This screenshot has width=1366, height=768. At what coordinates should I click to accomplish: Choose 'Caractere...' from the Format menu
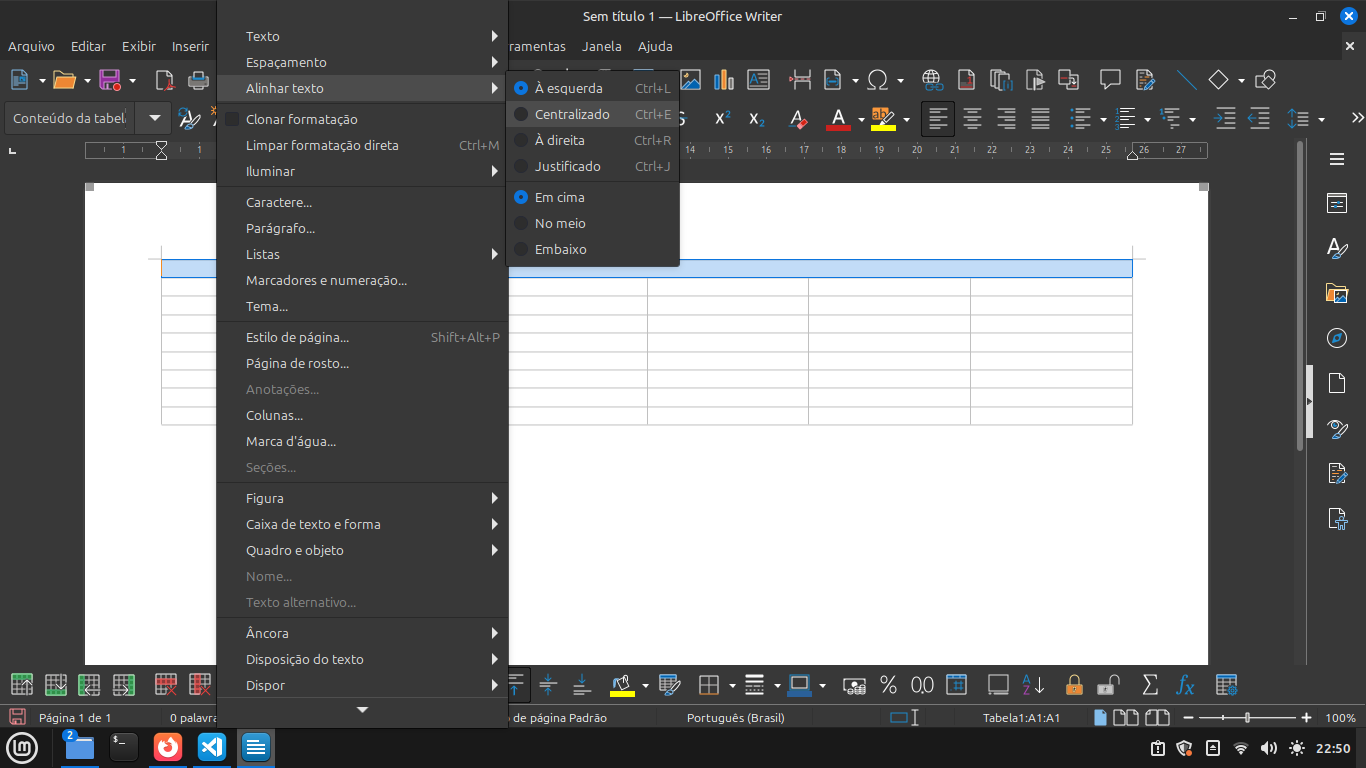tap(362, 202)
